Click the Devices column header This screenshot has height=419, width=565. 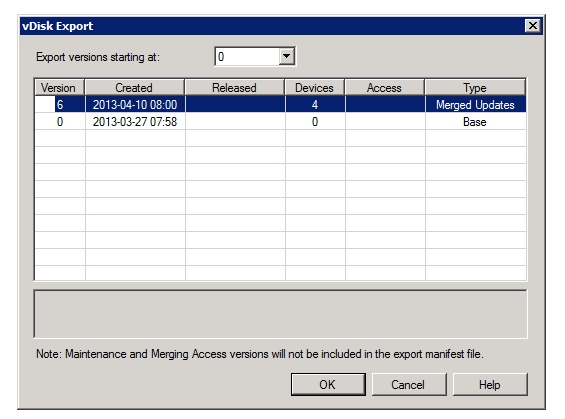click(315, 88)
